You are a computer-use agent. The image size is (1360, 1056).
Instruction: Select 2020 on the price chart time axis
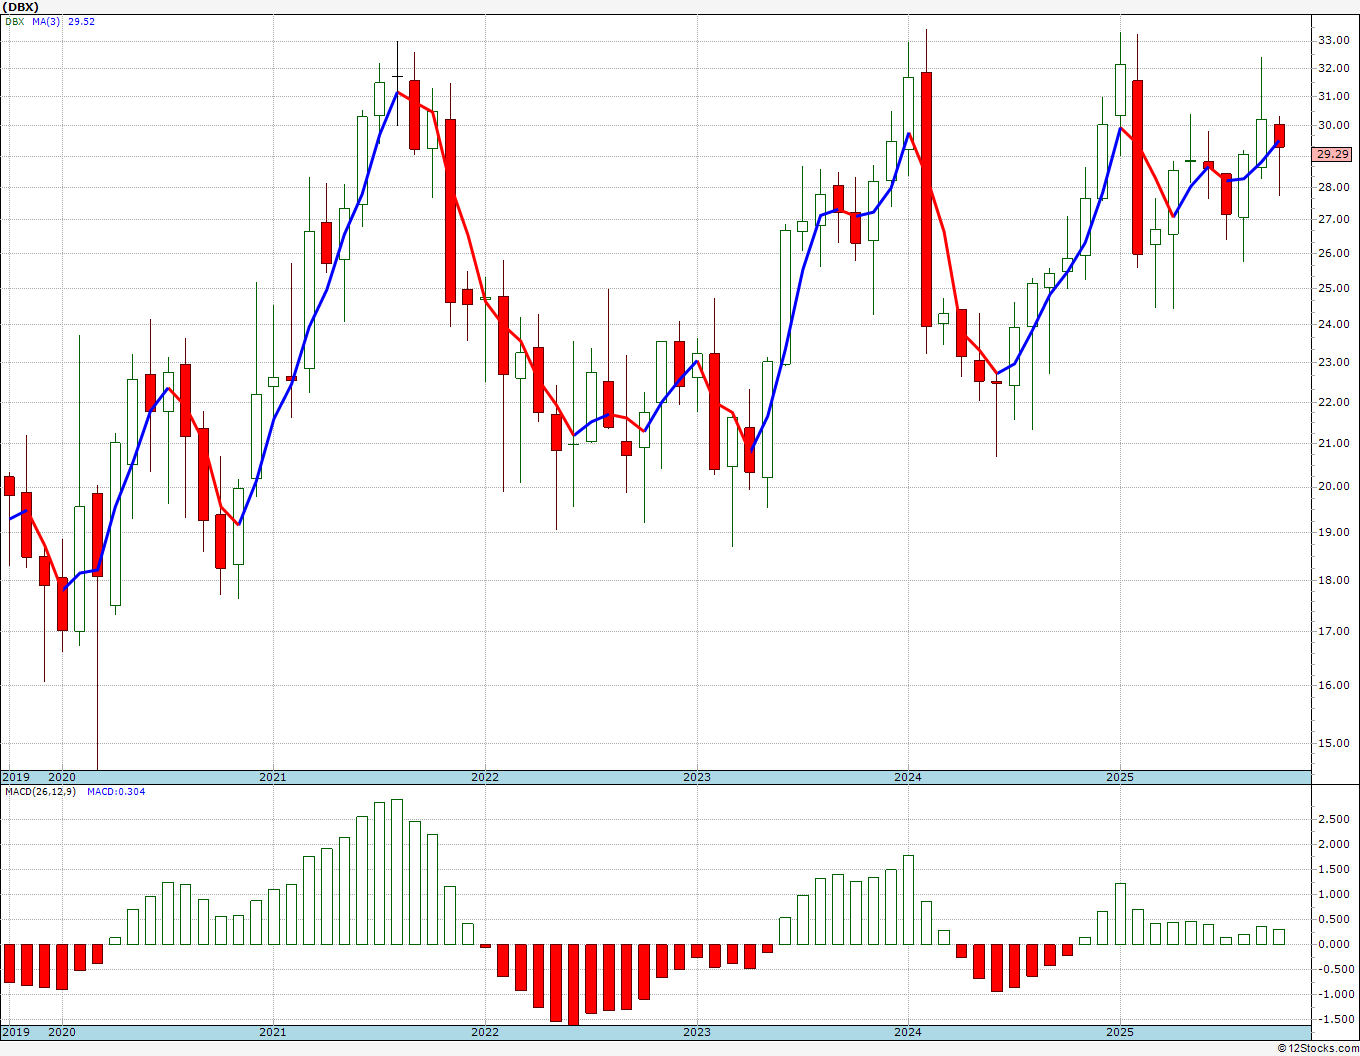tap(62, 777)
